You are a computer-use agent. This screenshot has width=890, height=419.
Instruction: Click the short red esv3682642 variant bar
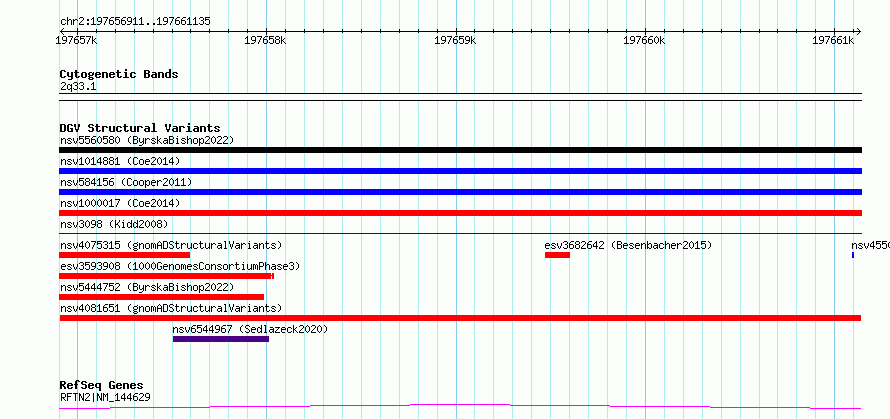coord(557,255)
